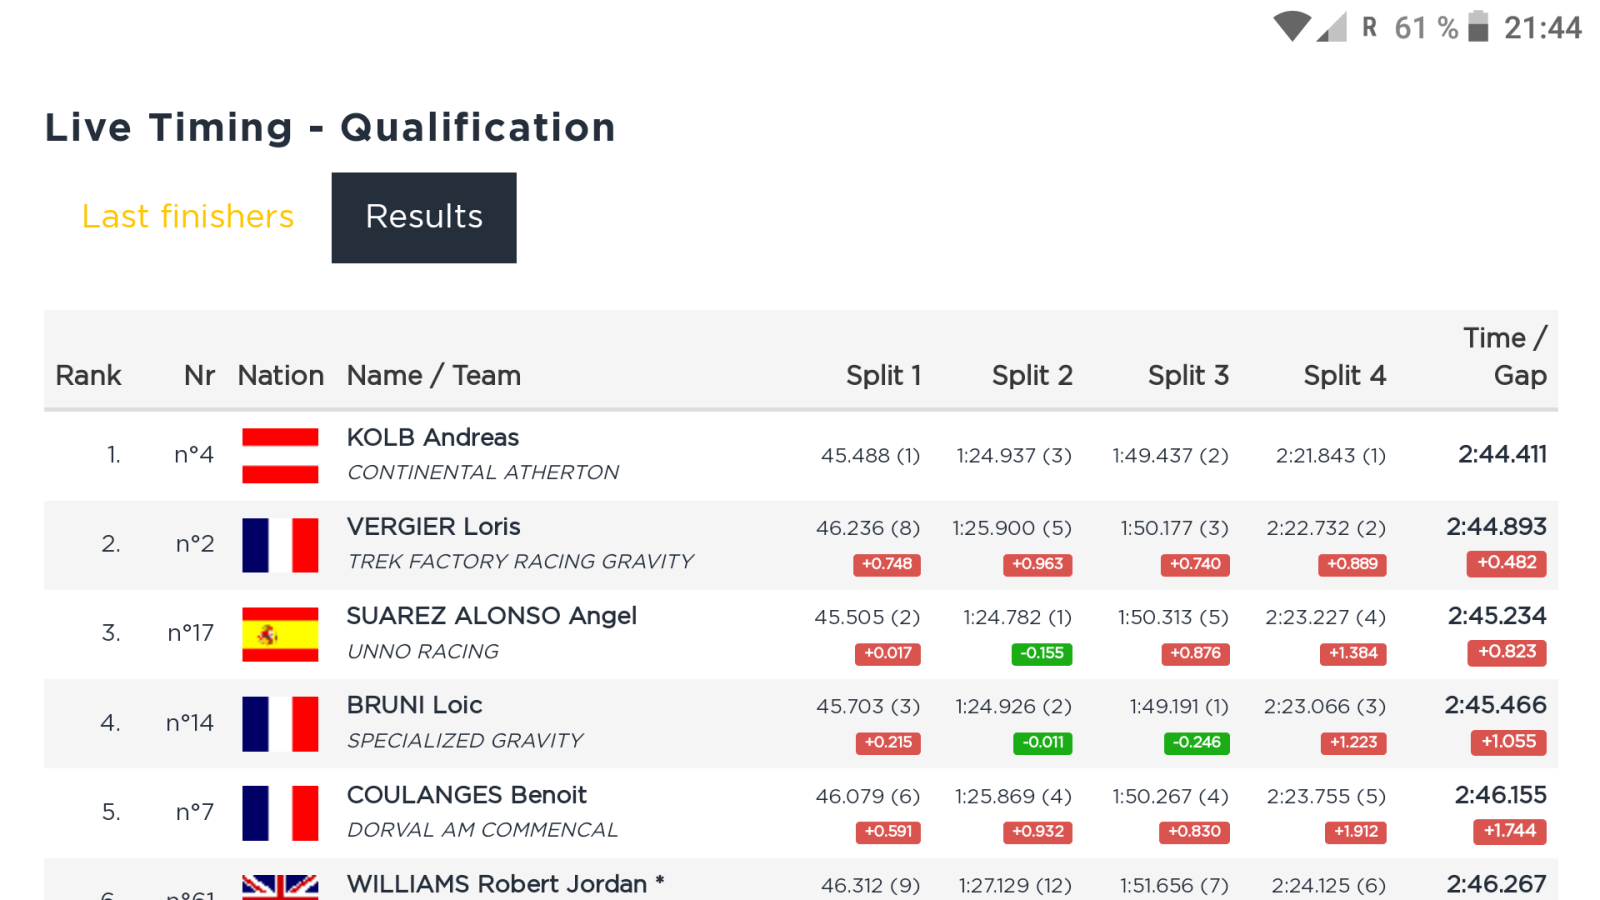Click France flag beside VERGIER Loris
The width and height of the screenshot is (1600, 900).
(280, 545)
